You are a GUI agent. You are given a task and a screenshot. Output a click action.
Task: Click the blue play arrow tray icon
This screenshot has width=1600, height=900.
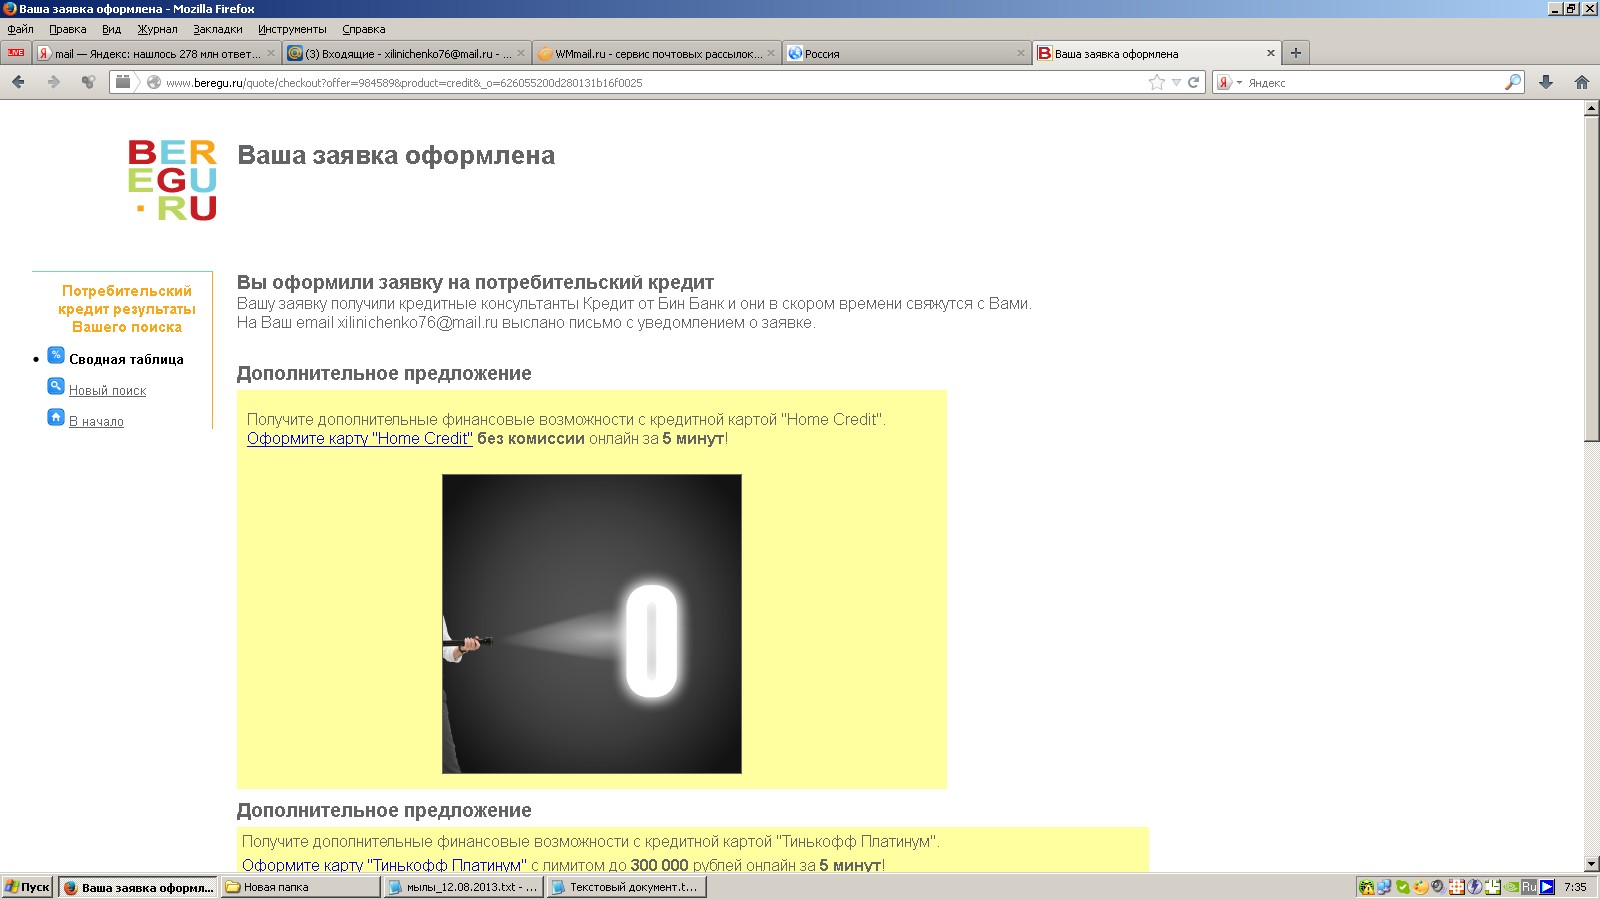click(1547, 887)
